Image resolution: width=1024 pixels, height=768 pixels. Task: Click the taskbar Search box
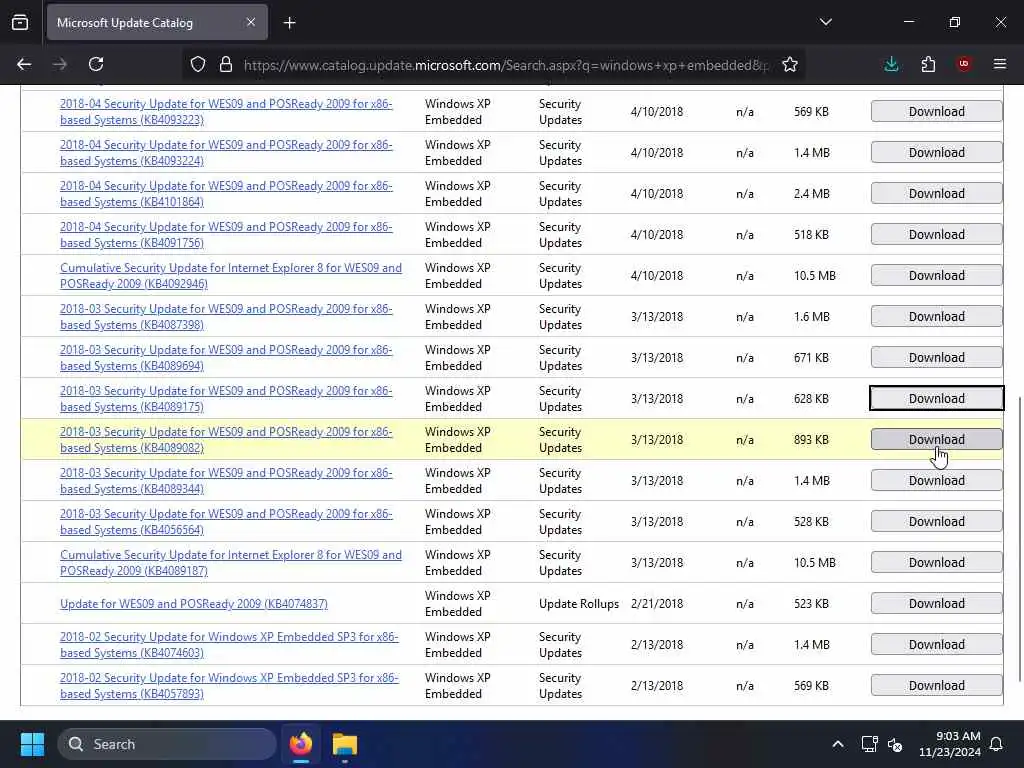coord(167,744)
